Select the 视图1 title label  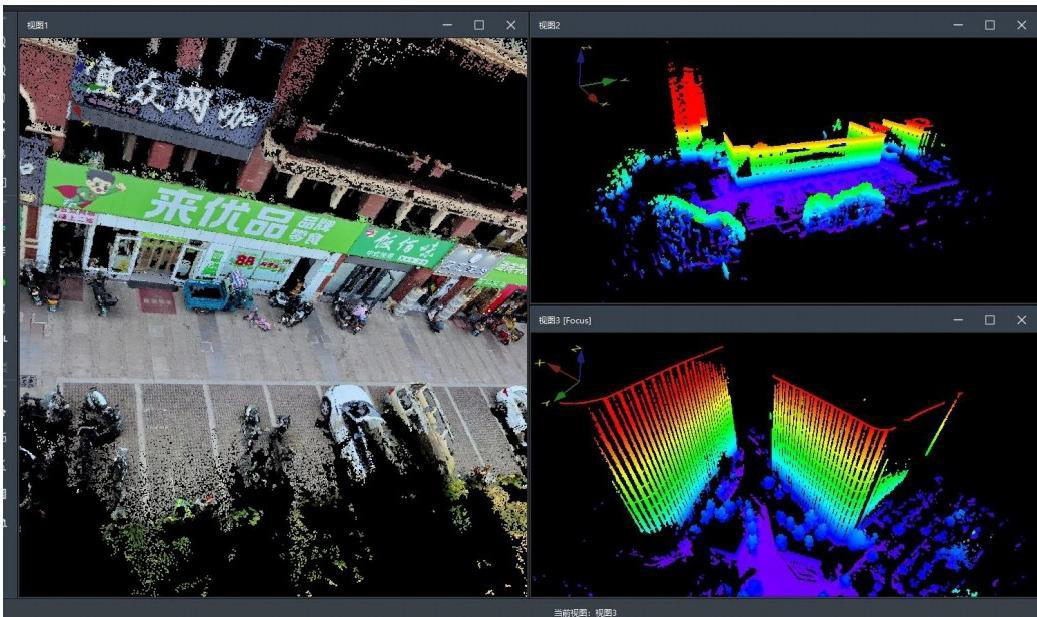38,25
